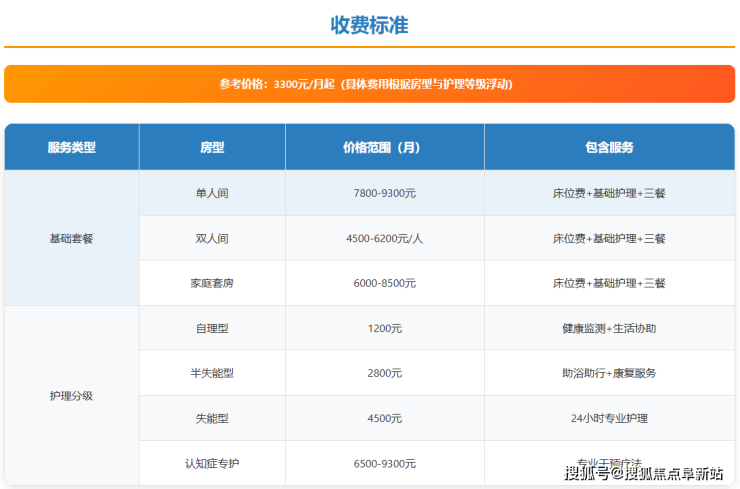
Task: Click the 单人间 room type cell
Action: (x=212, y=193)
